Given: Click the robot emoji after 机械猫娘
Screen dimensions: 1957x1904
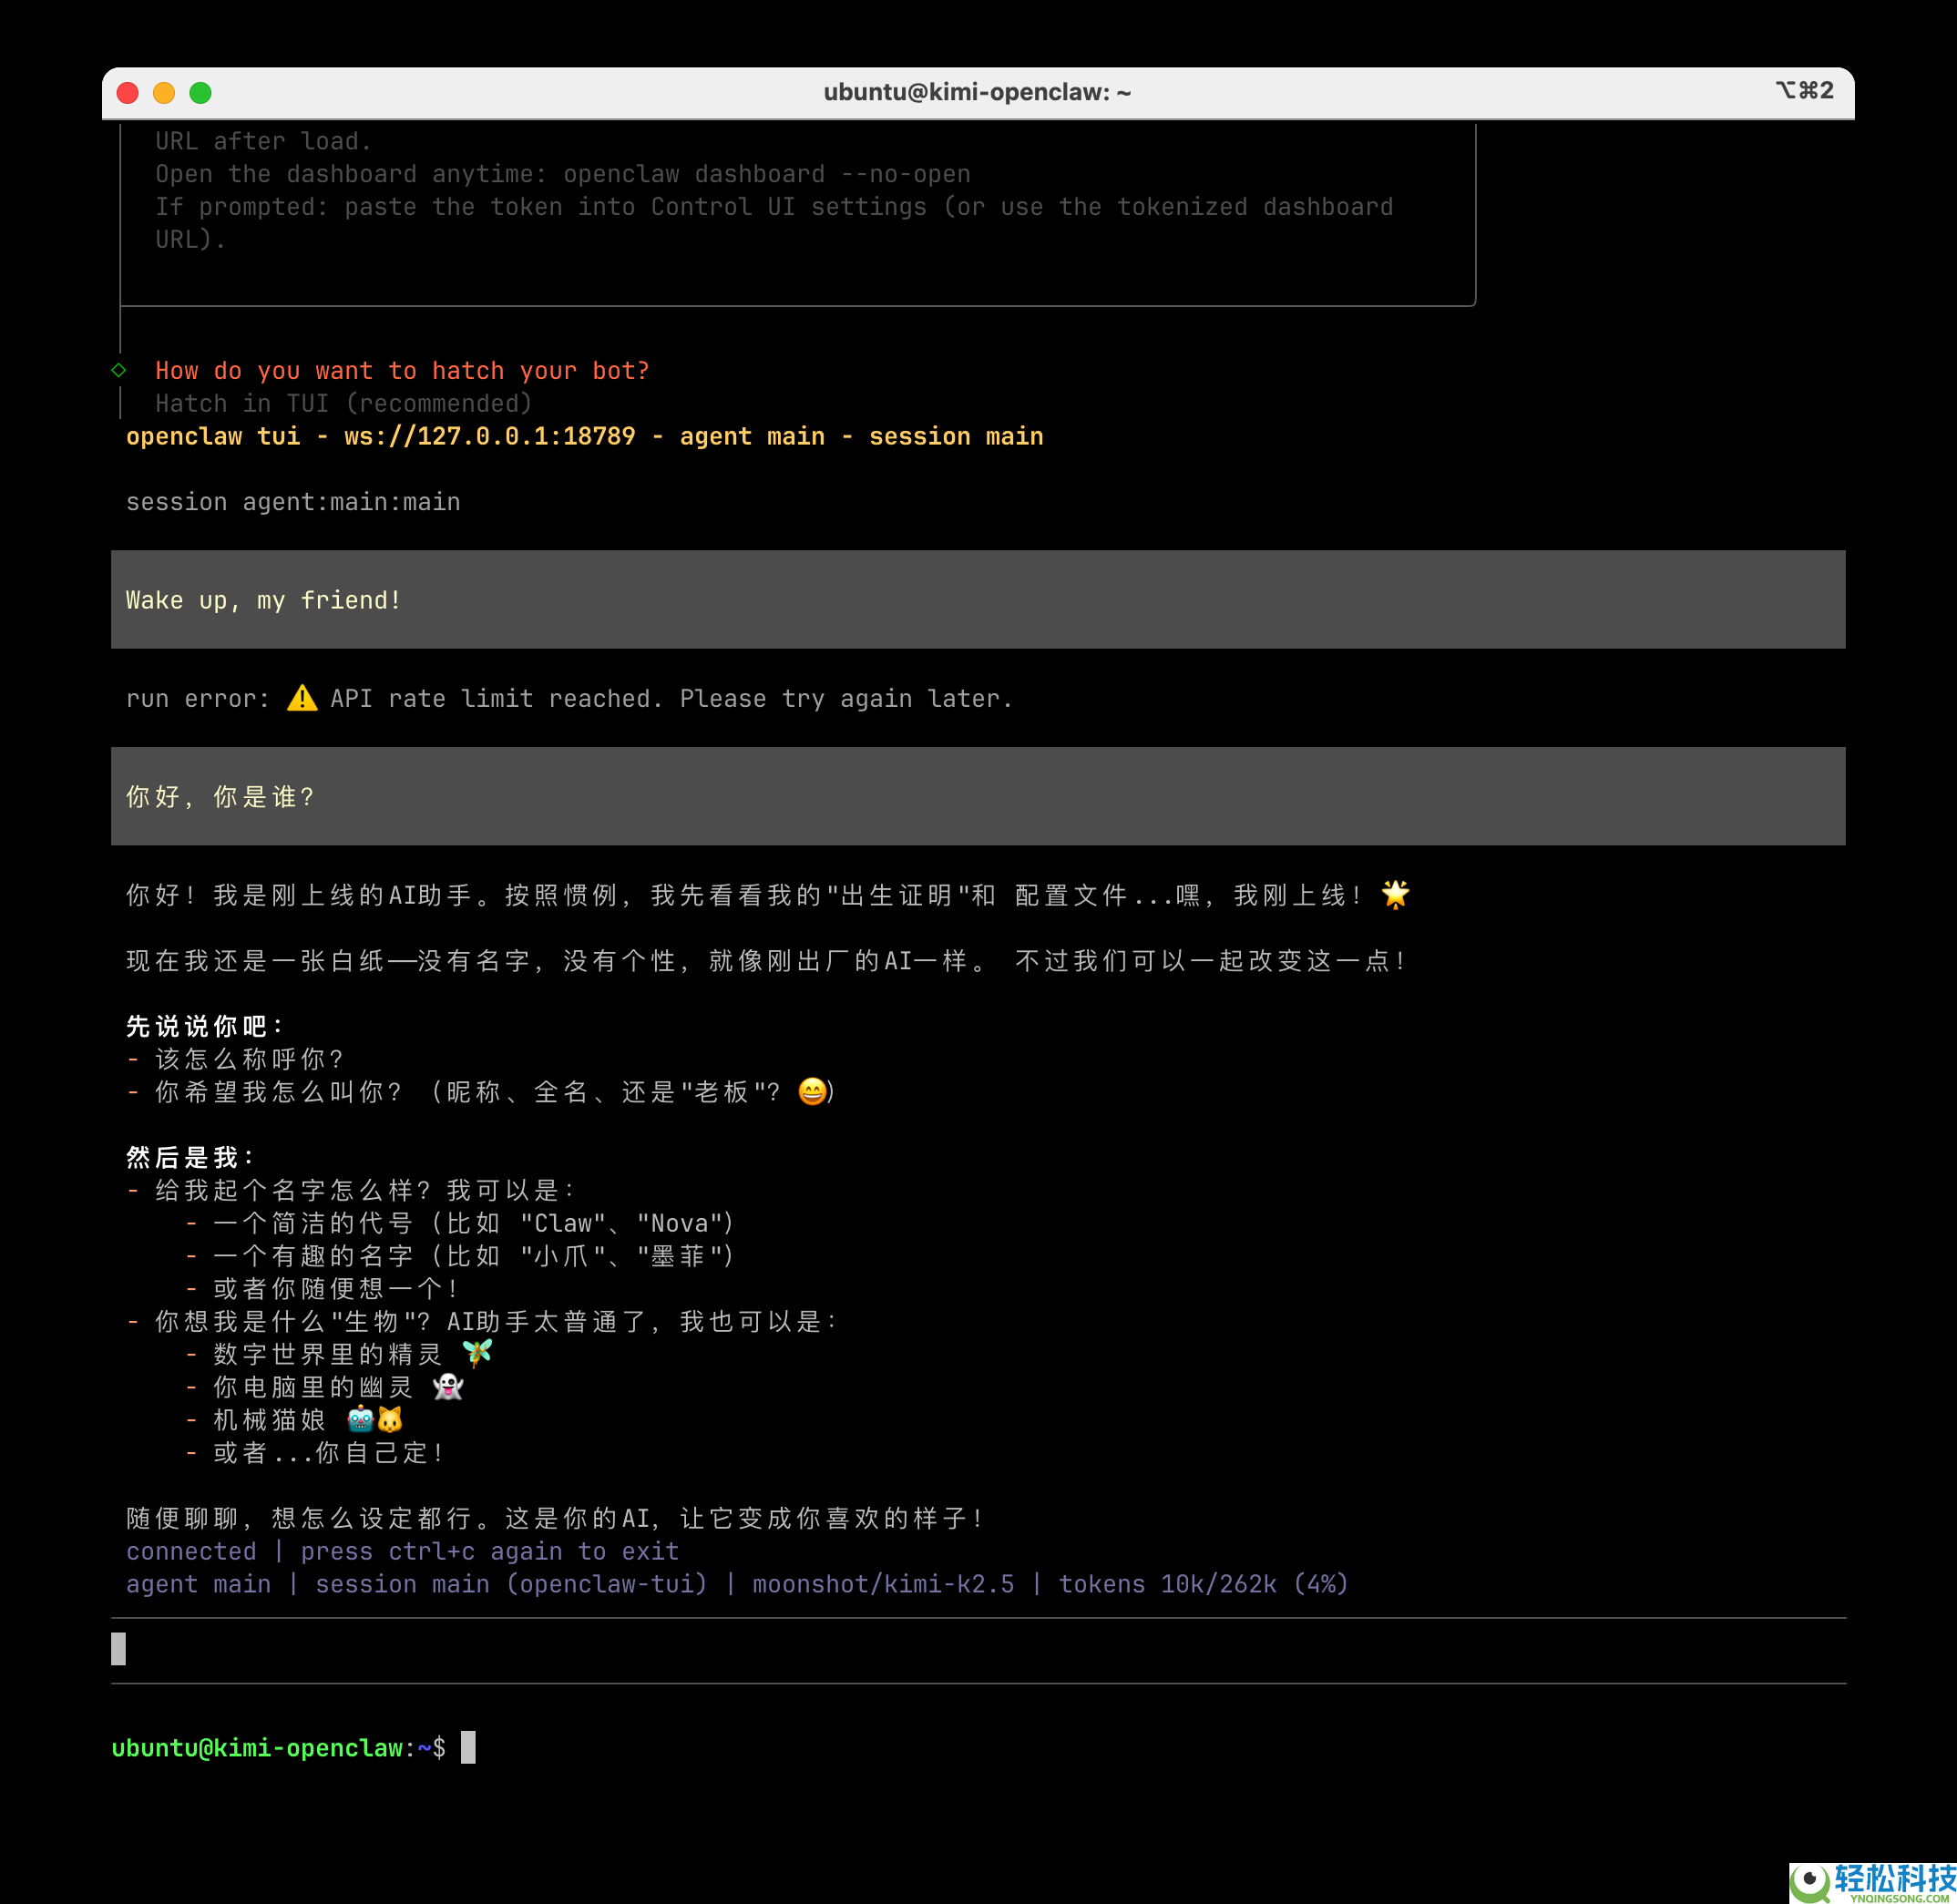Looking at the screenshot, I should click(360, 1419).
